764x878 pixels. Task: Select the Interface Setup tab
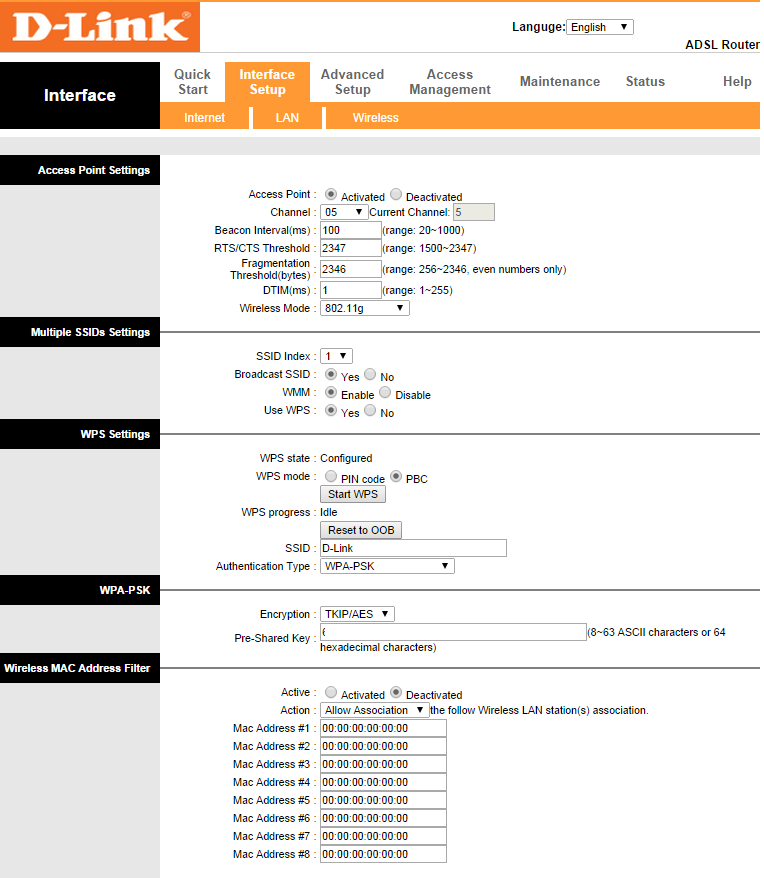(267, 82)
